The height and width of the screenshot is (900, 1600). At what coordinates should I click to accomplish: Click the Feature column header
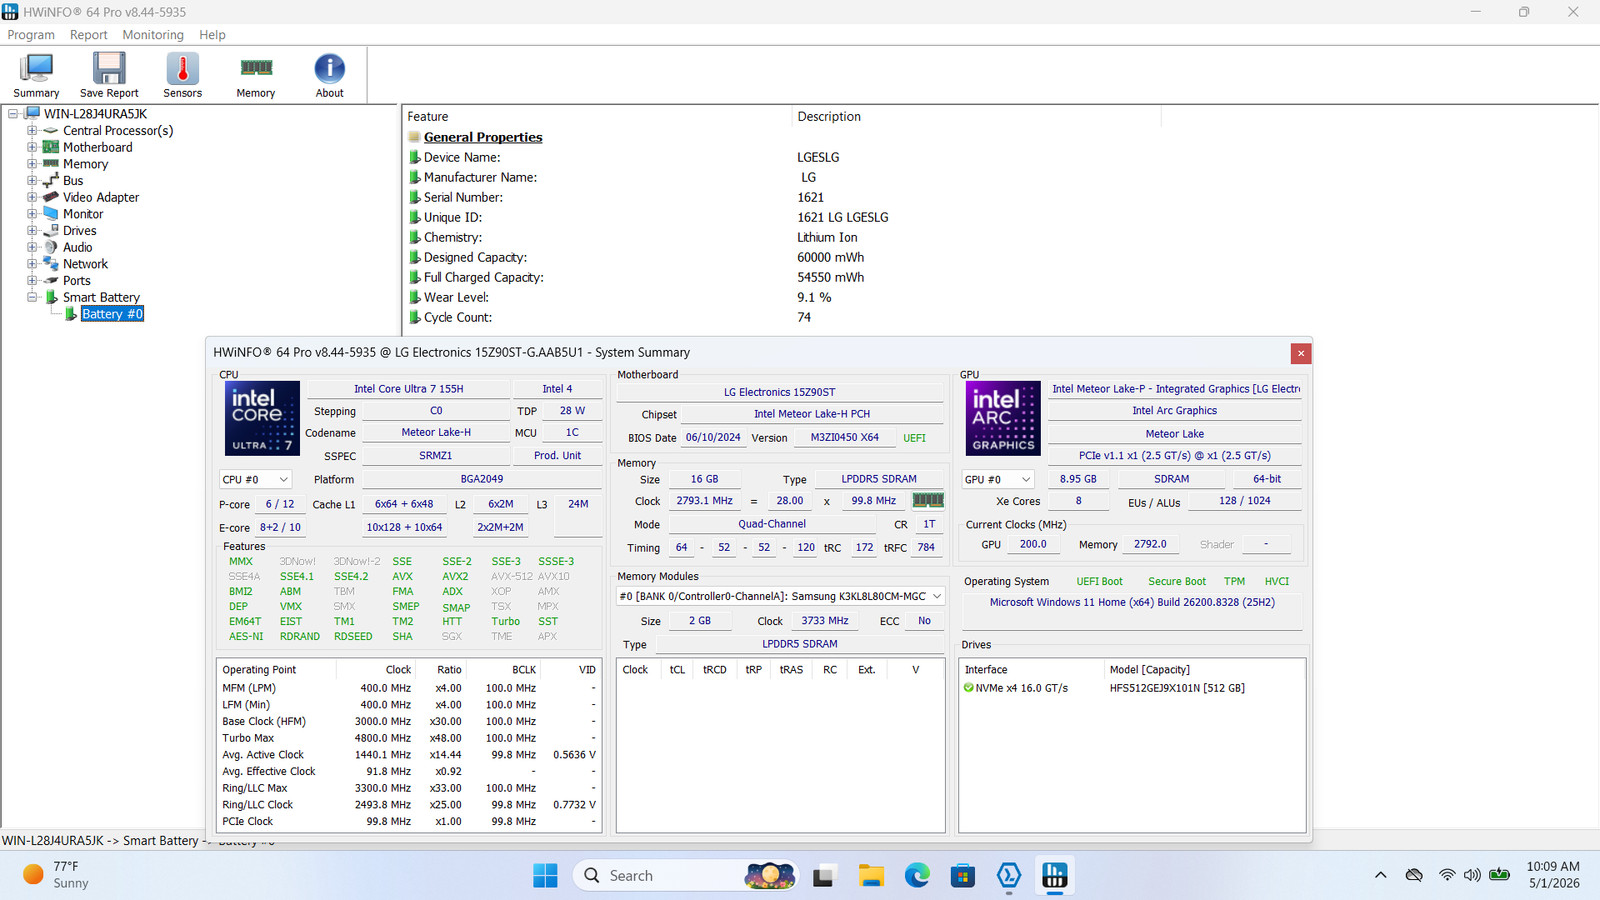coord(597,117)
